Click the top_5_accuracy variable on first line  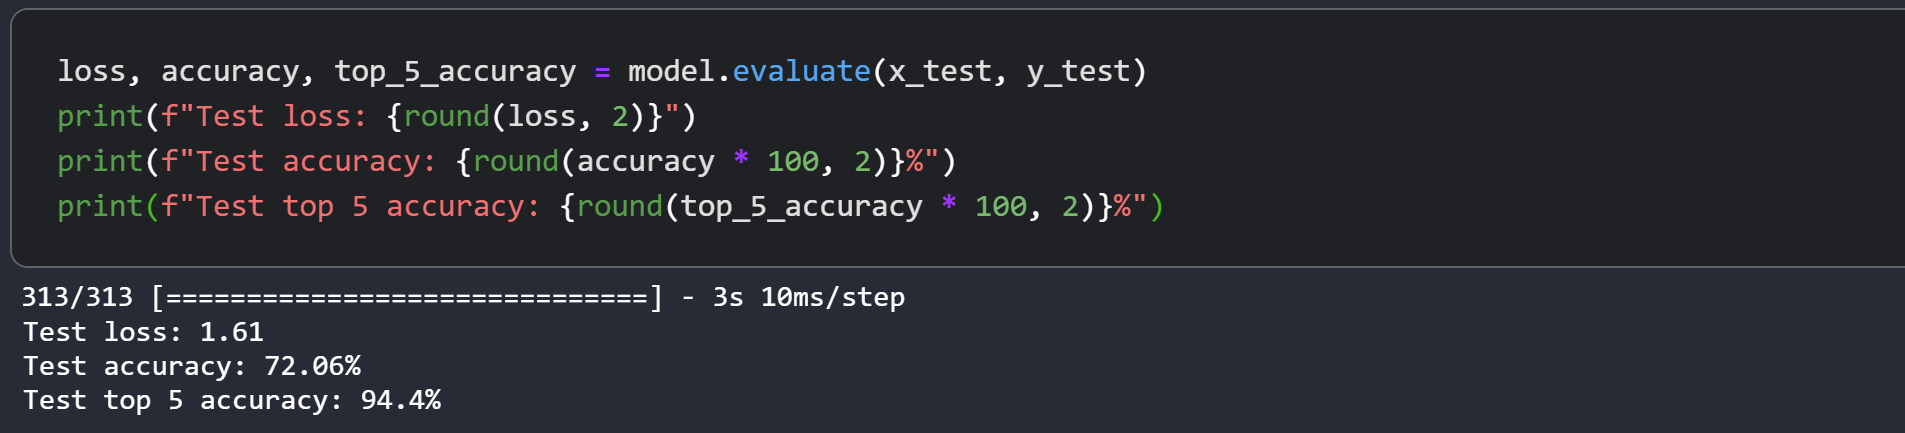click(455, 72)
